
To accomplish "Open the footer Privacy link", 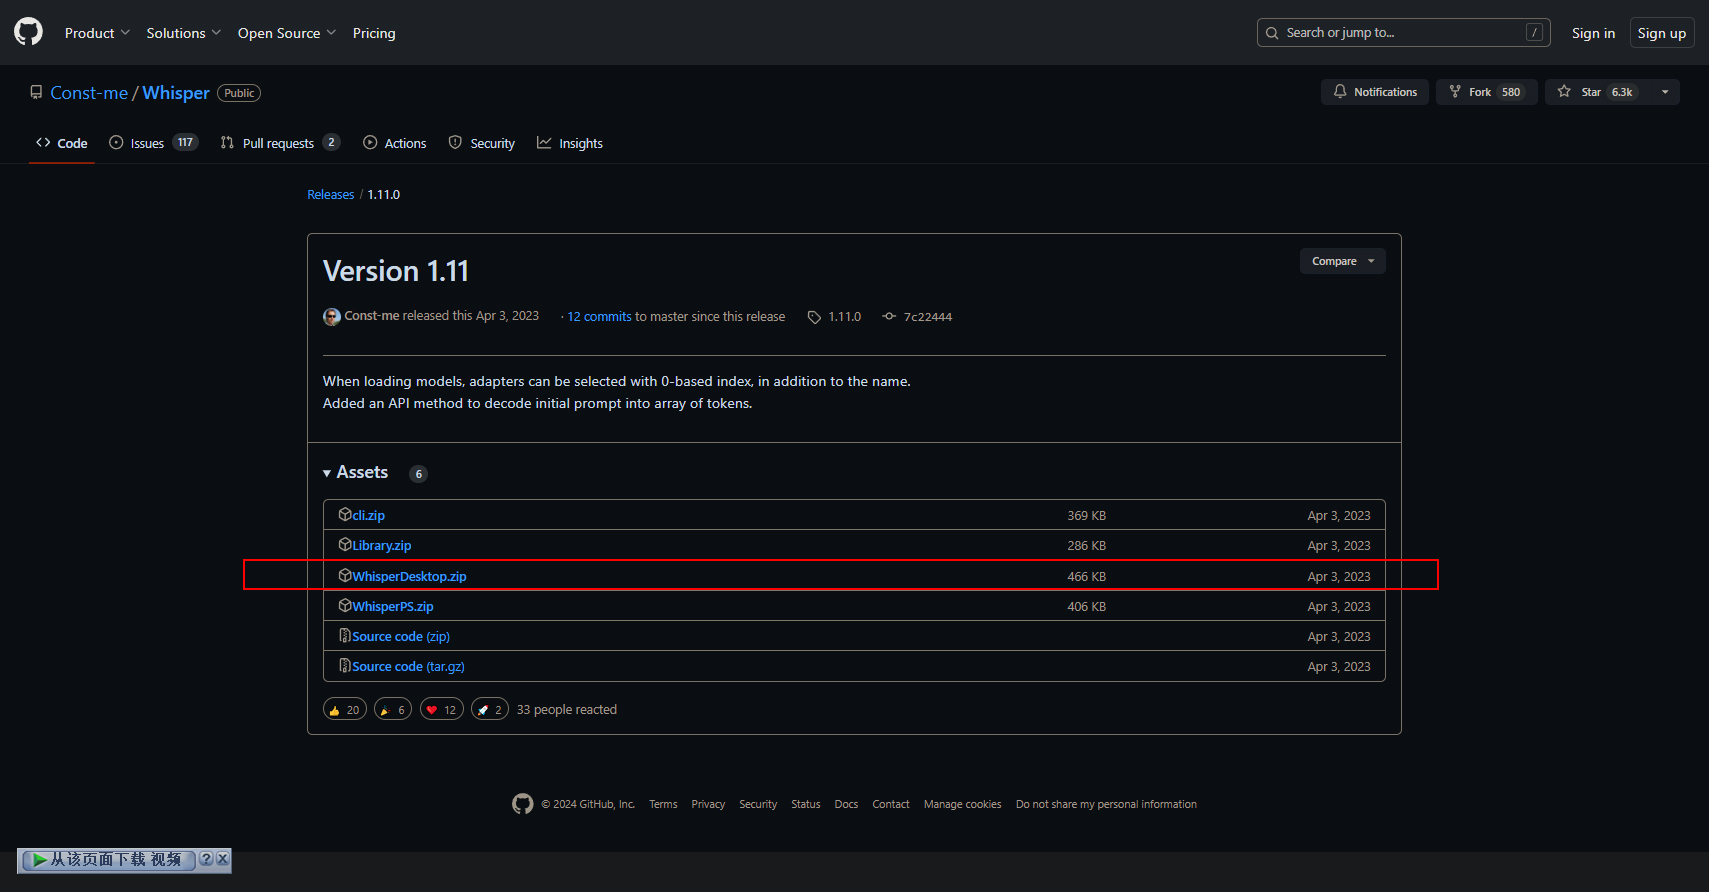I will pos(708,805).
